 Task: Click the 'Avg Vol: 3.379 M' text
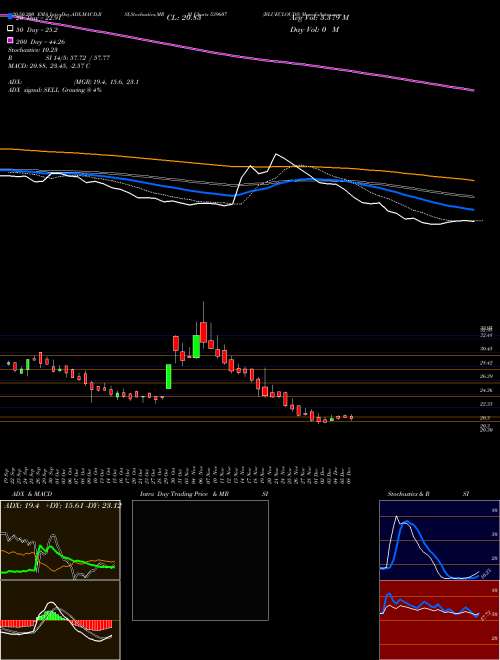(320, 18)
